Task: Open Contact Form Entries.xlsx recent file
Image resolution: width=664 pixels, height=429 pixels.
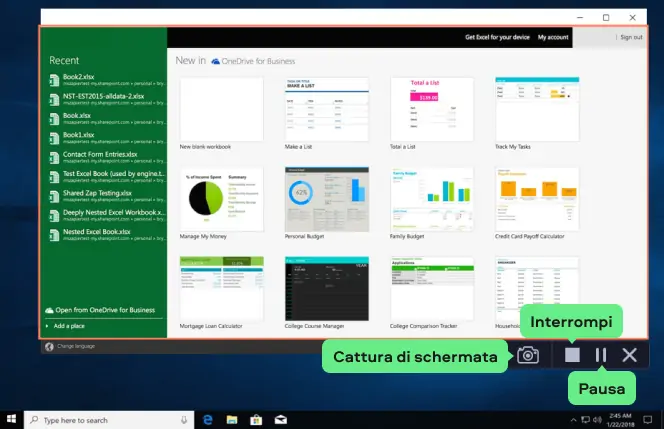Action: (x=107, y=157)
